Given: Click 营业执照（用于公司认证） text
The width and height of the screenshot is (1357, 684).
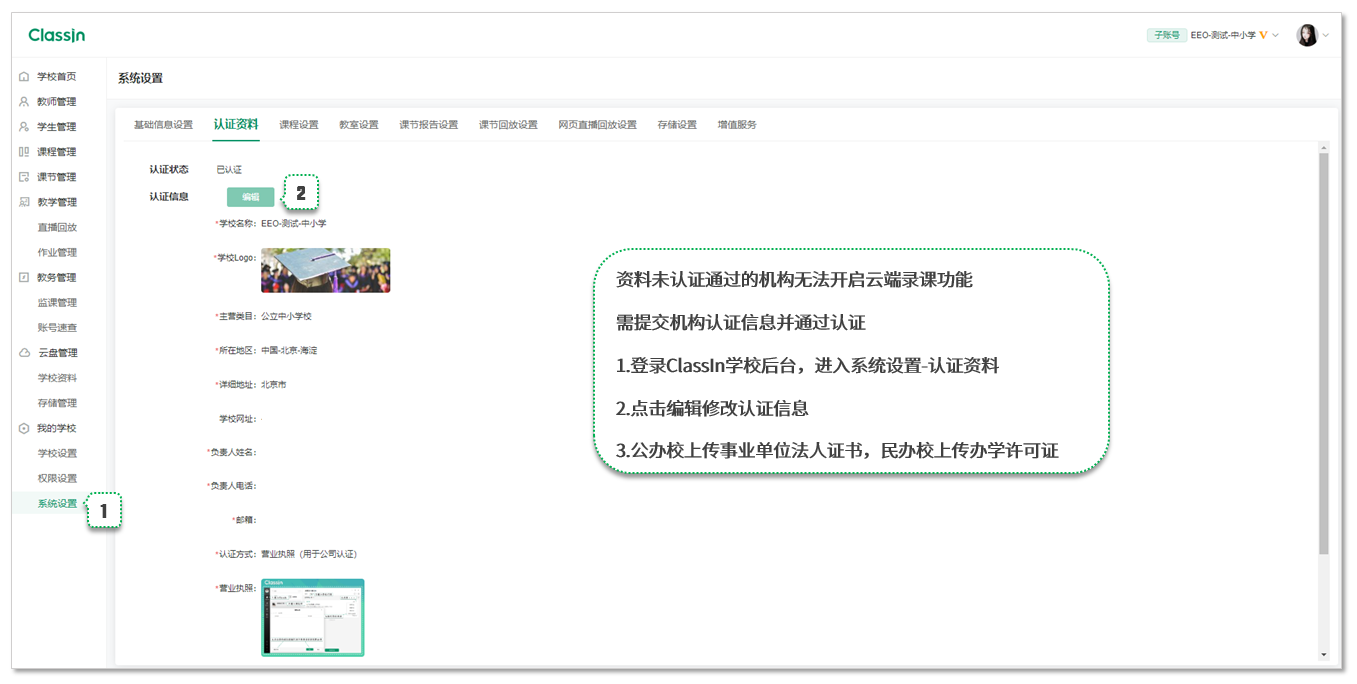Looking at the screenshot, I should (x=309, y=554).
